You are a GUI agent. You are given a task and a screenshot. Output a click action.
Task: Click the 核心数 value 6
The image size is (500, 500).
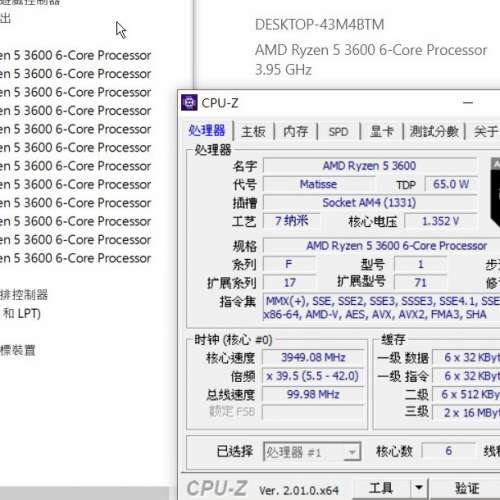tap(449, 451)
